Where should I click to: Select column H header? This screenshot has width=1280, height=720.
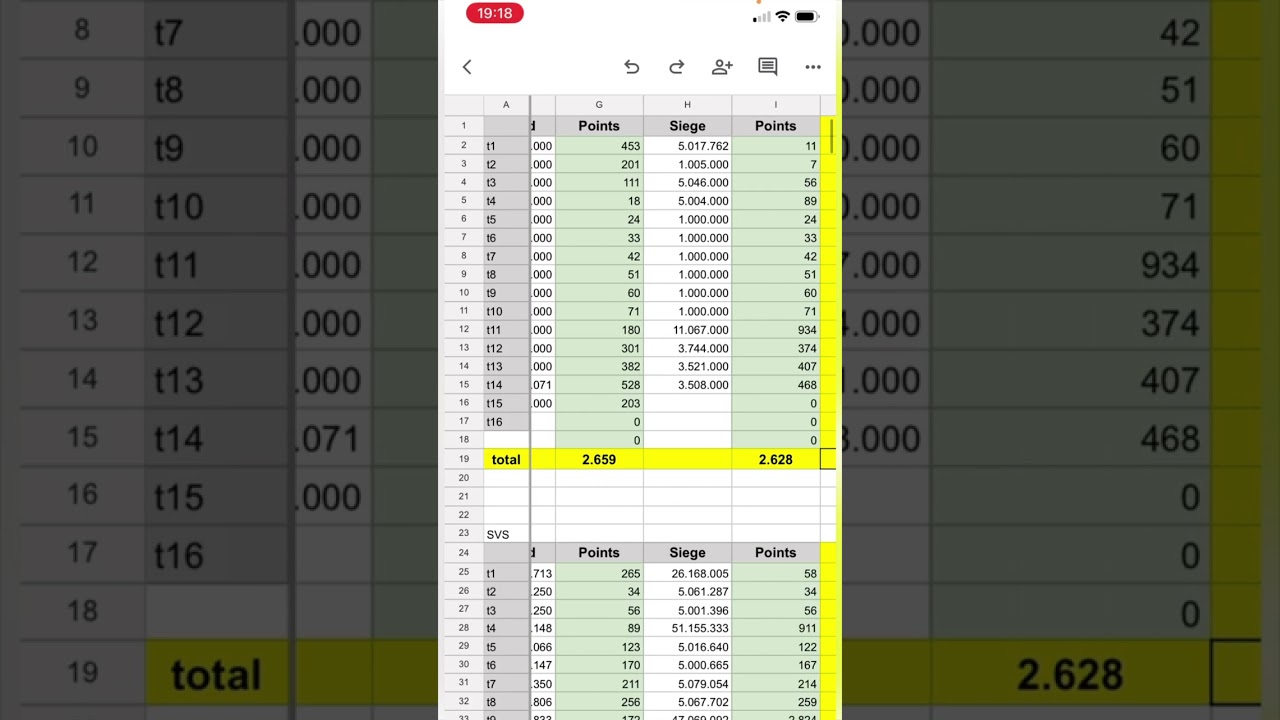(687, 105)
